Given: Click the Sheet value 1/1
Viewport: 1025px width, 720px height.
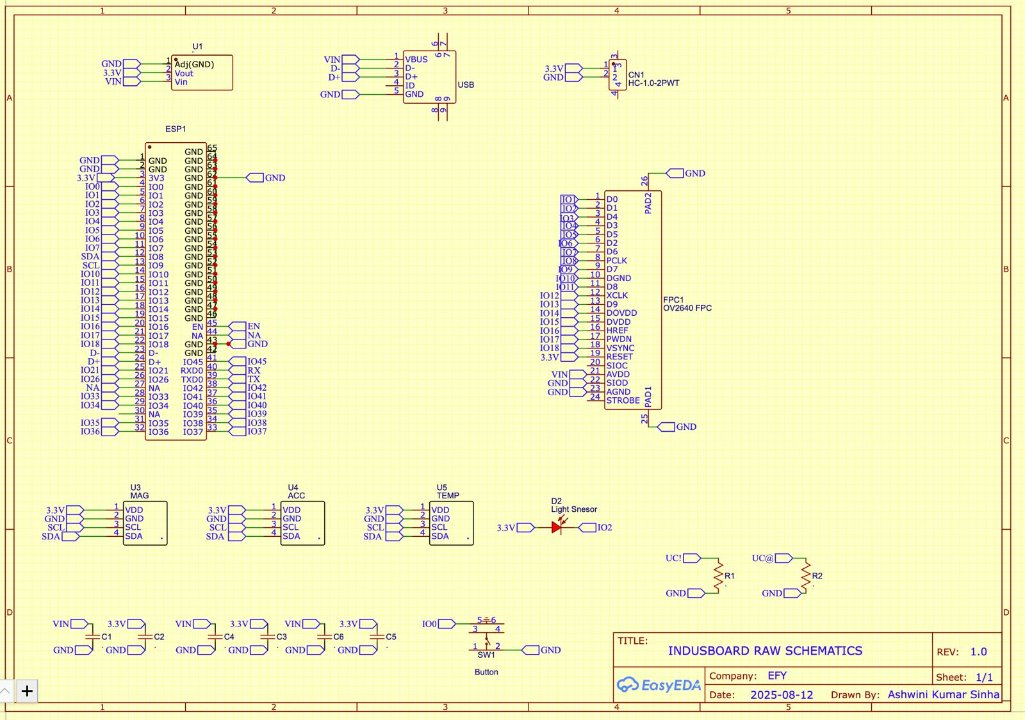Looking at the screenshot, I should coord(984,677).
